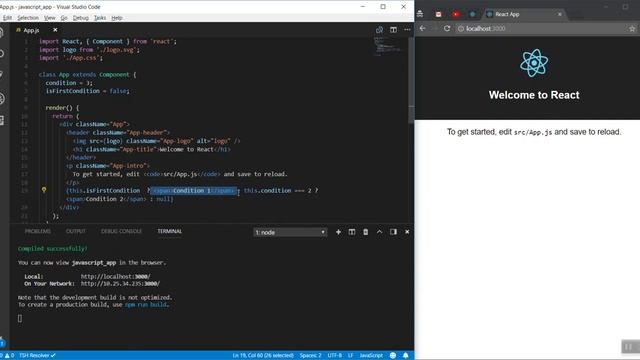Click the editor minimap
This screenshot has width=640, height=360.
(x=387, y=46)
